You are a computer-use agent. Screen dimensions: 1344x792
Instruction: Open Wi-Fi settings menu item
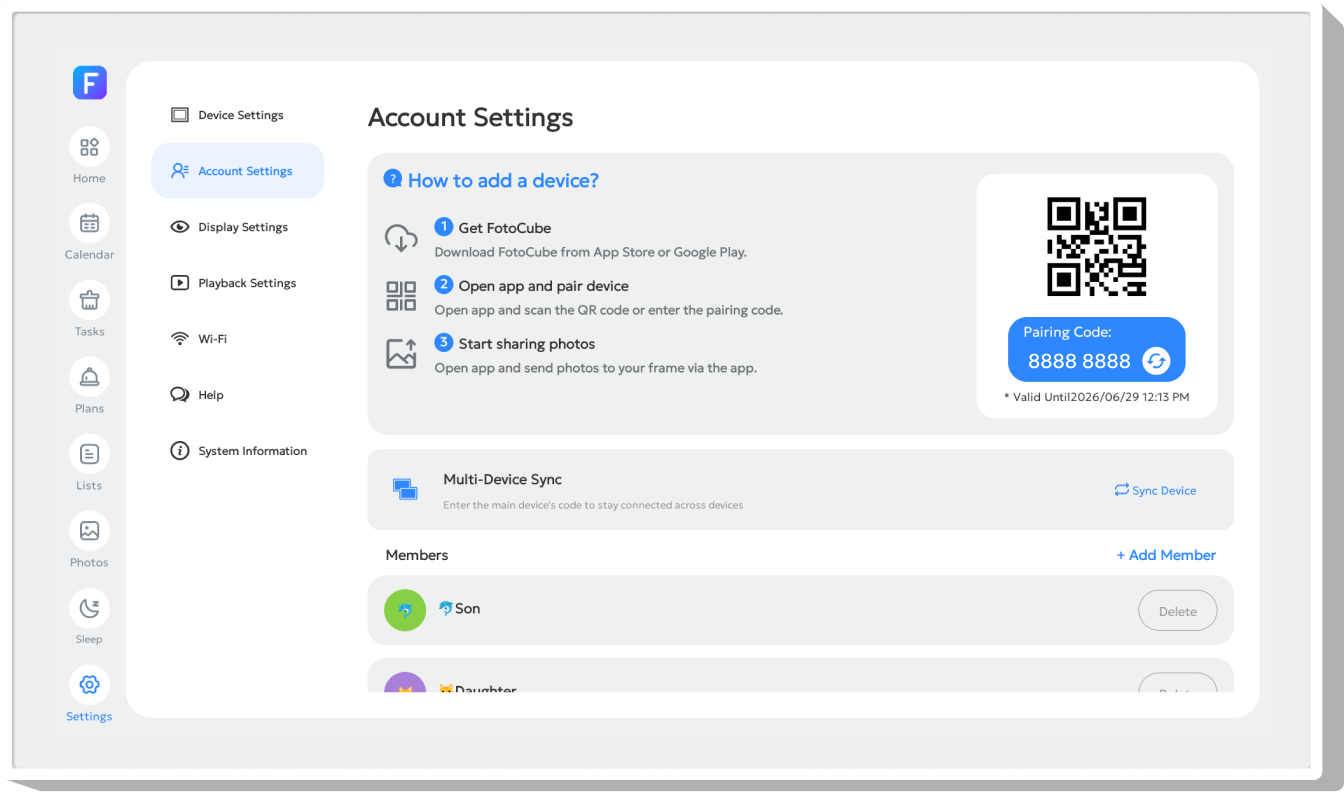click(x=238, y=339)
